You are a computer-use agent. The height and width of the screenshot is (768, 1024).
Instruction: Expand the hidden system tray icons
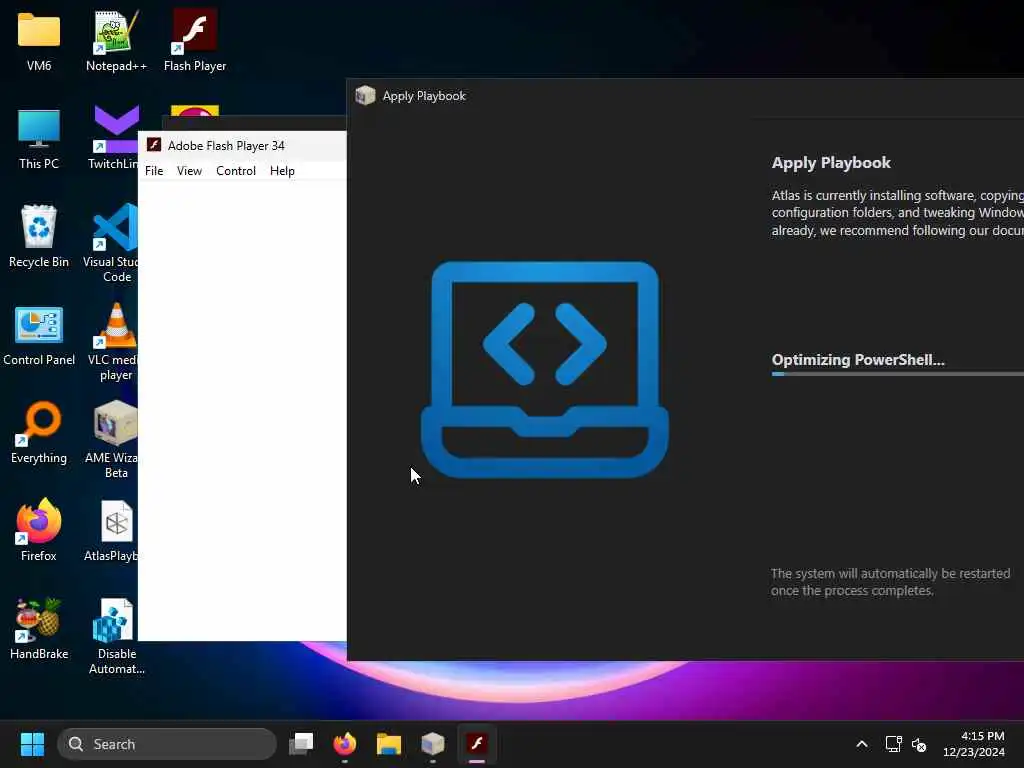point(862,744)
